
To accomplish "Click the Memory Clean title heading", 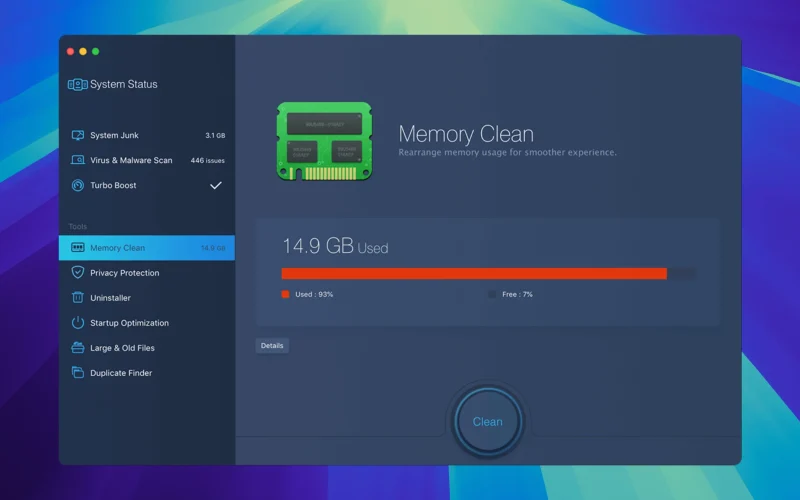I will coord(466,134).
